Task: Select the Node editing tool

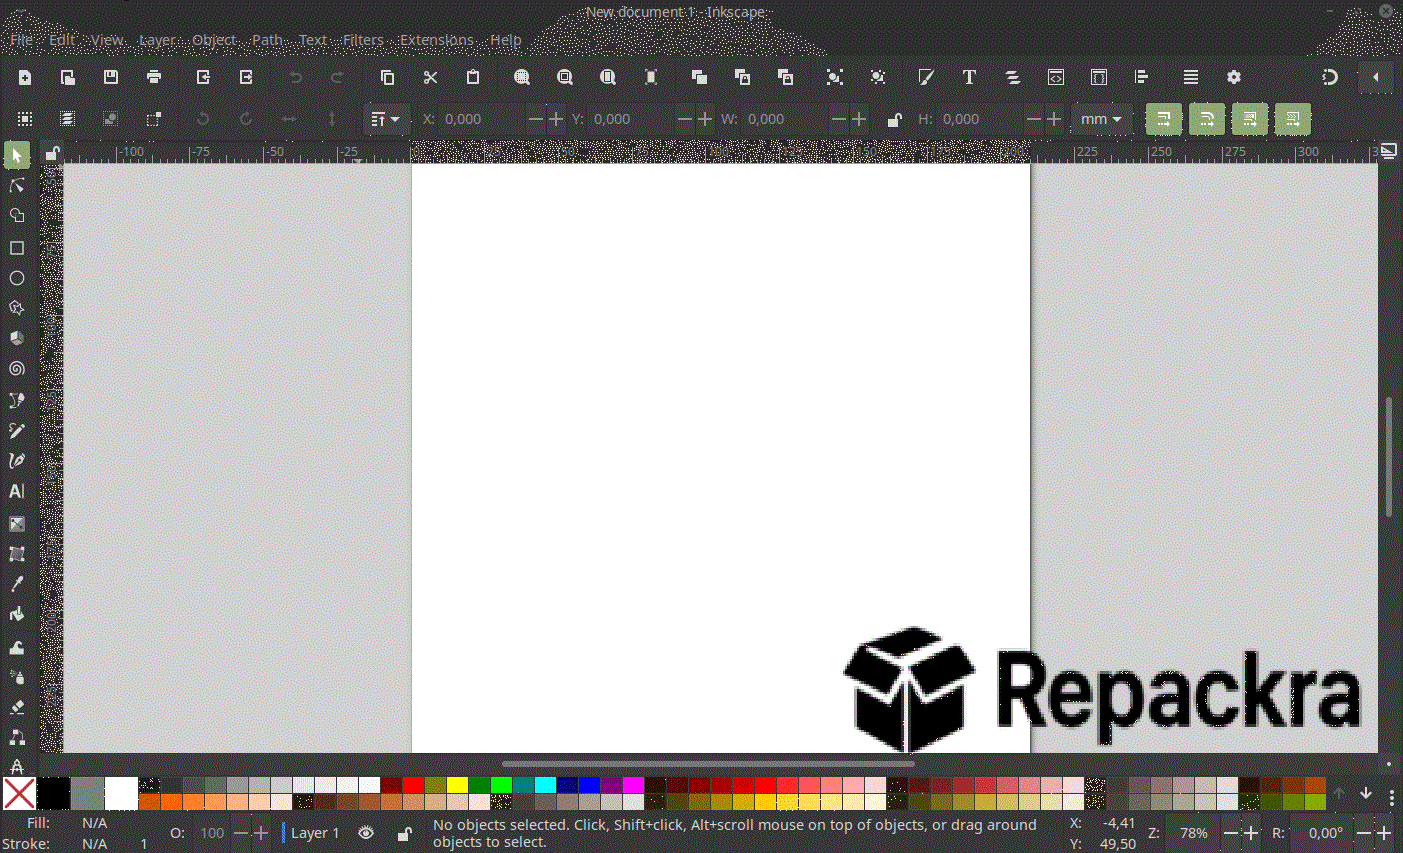Action: point(17,185)
